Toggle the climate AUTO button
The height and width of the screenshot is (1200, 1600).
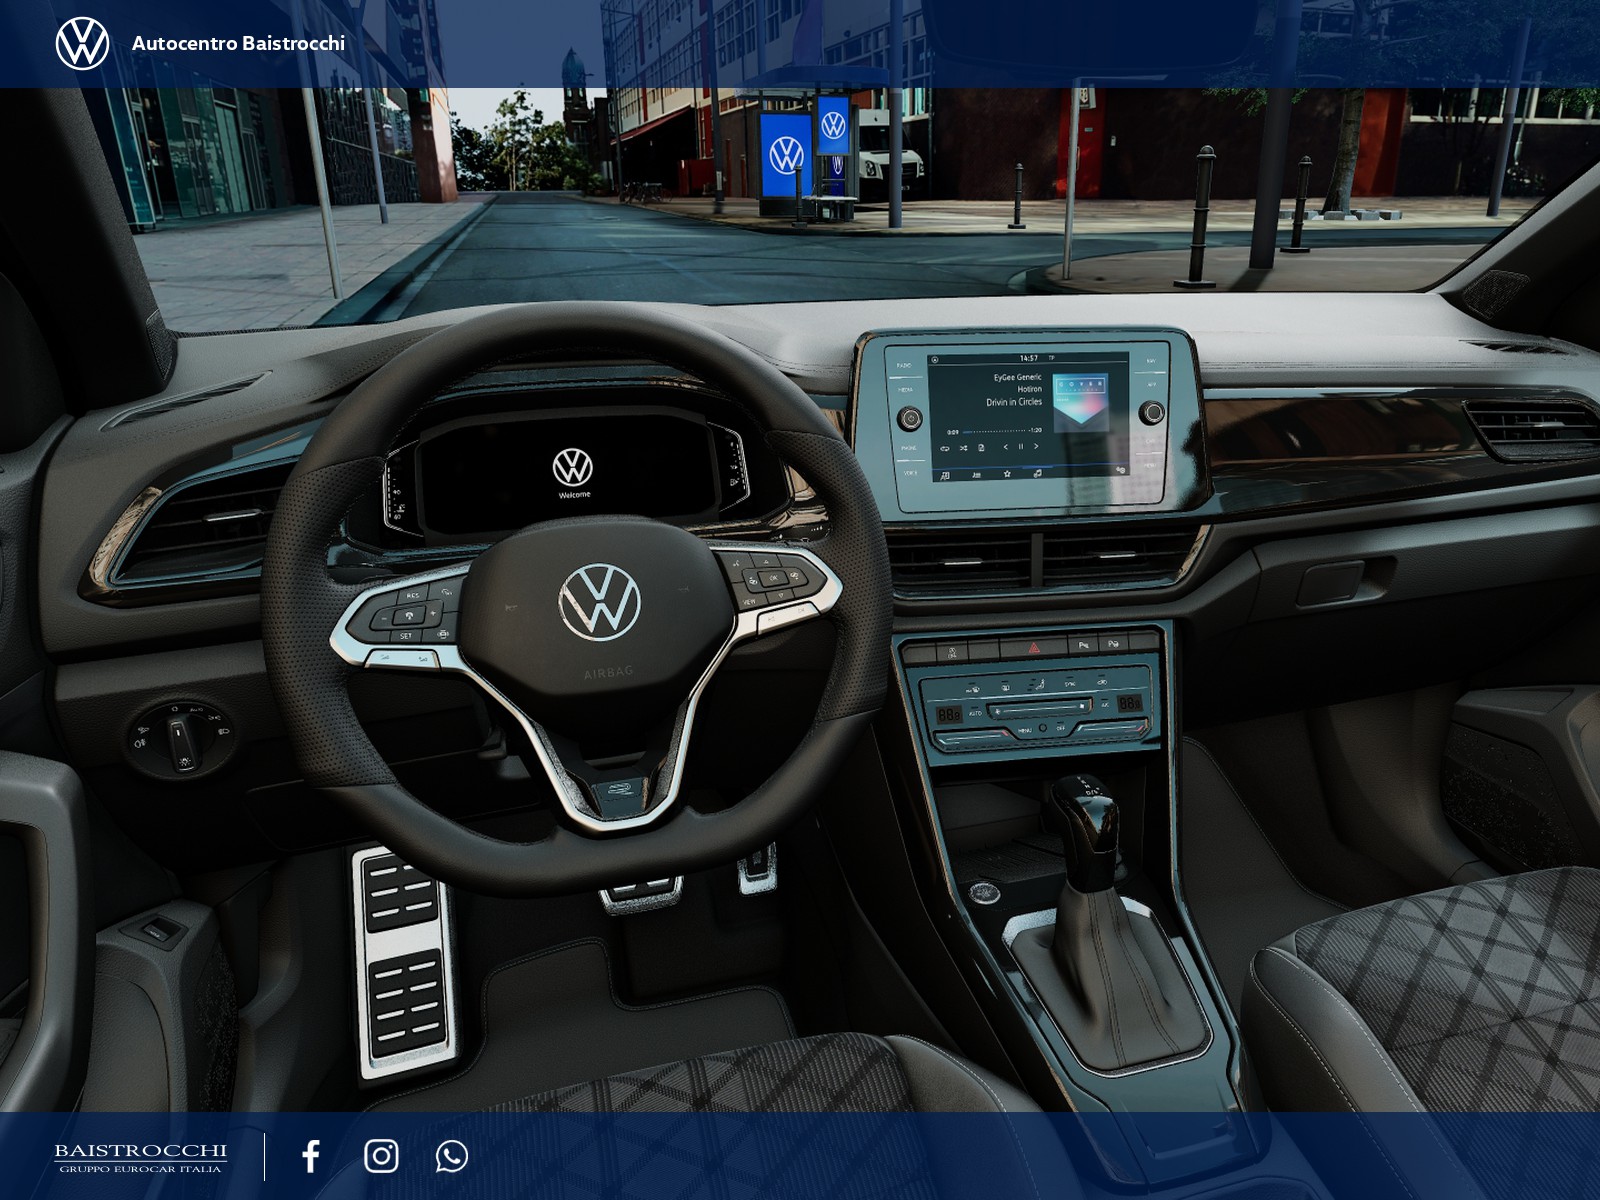(975, 713)
